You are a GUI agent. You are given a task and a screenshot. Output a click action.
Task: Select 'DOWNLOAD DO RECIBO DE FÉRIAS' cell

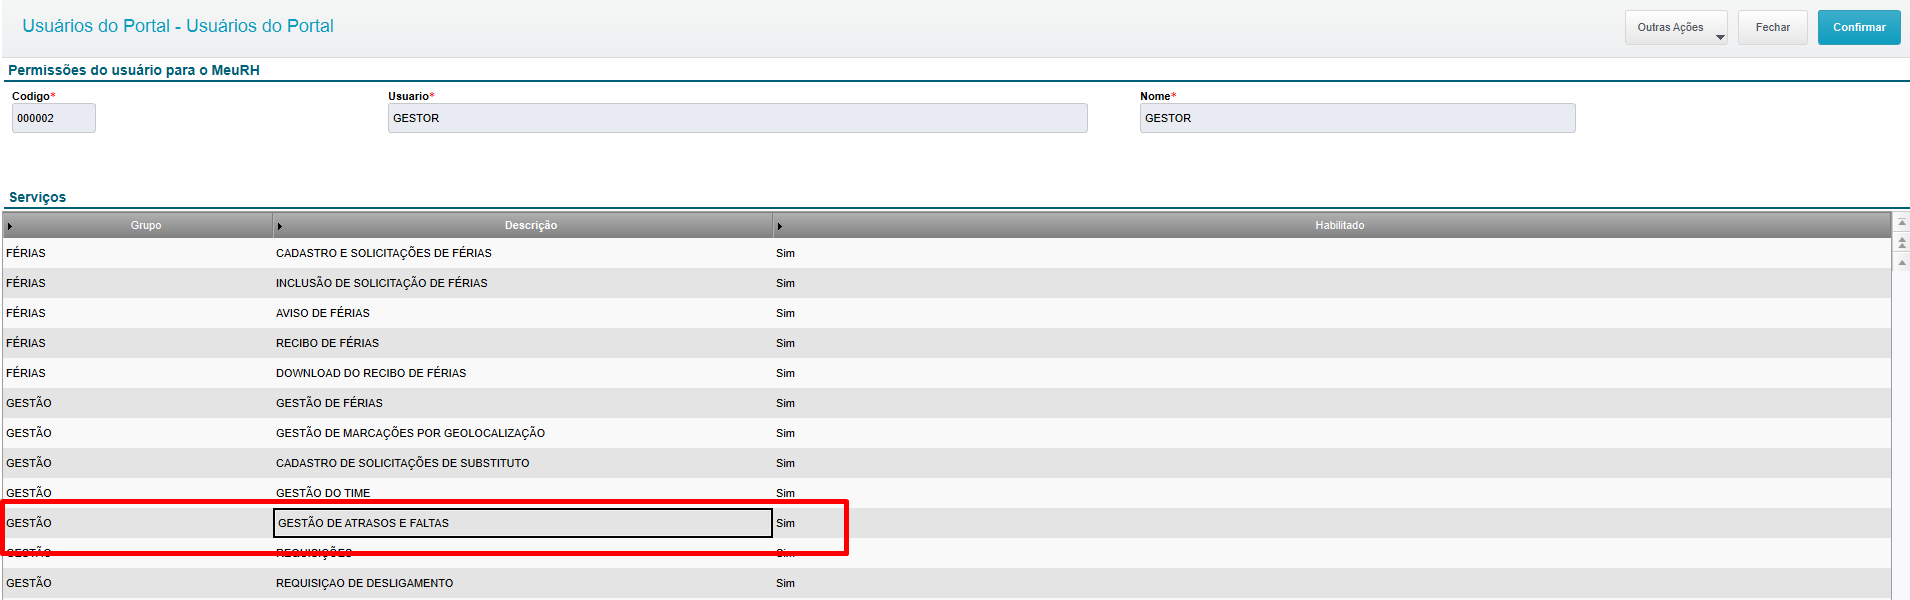tap(522, 373)
